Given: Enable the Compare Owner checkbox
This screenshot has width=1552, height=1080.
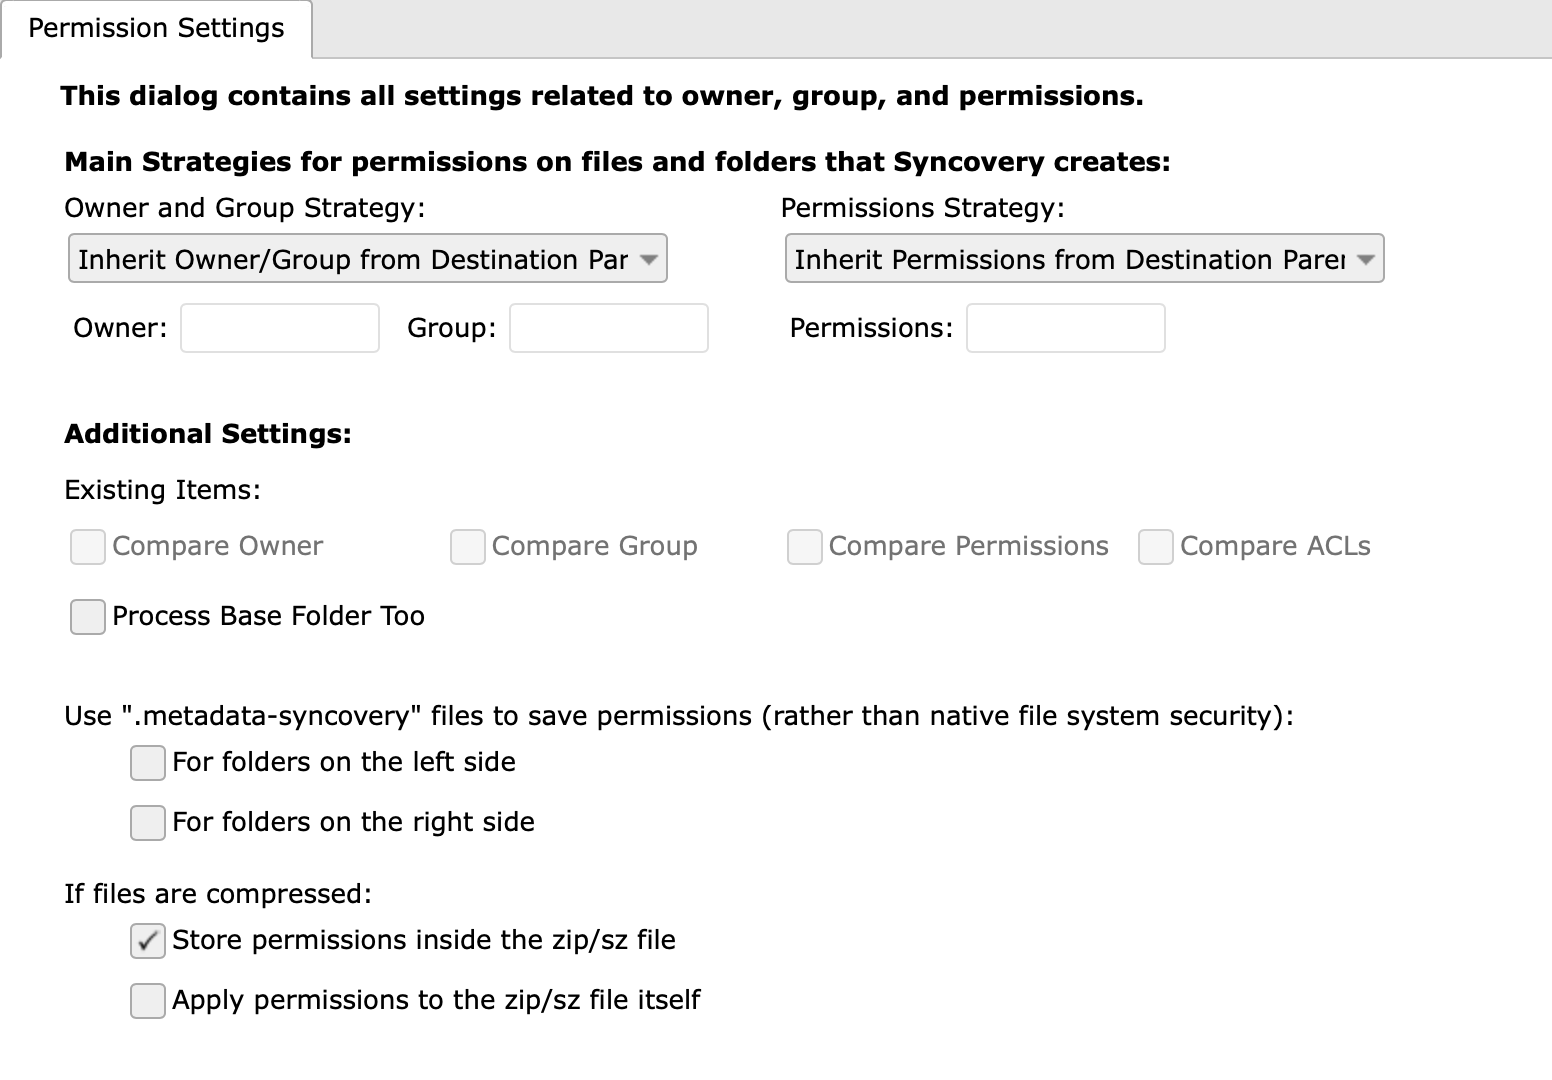Looking at the screenshot, I should [87, 547].
